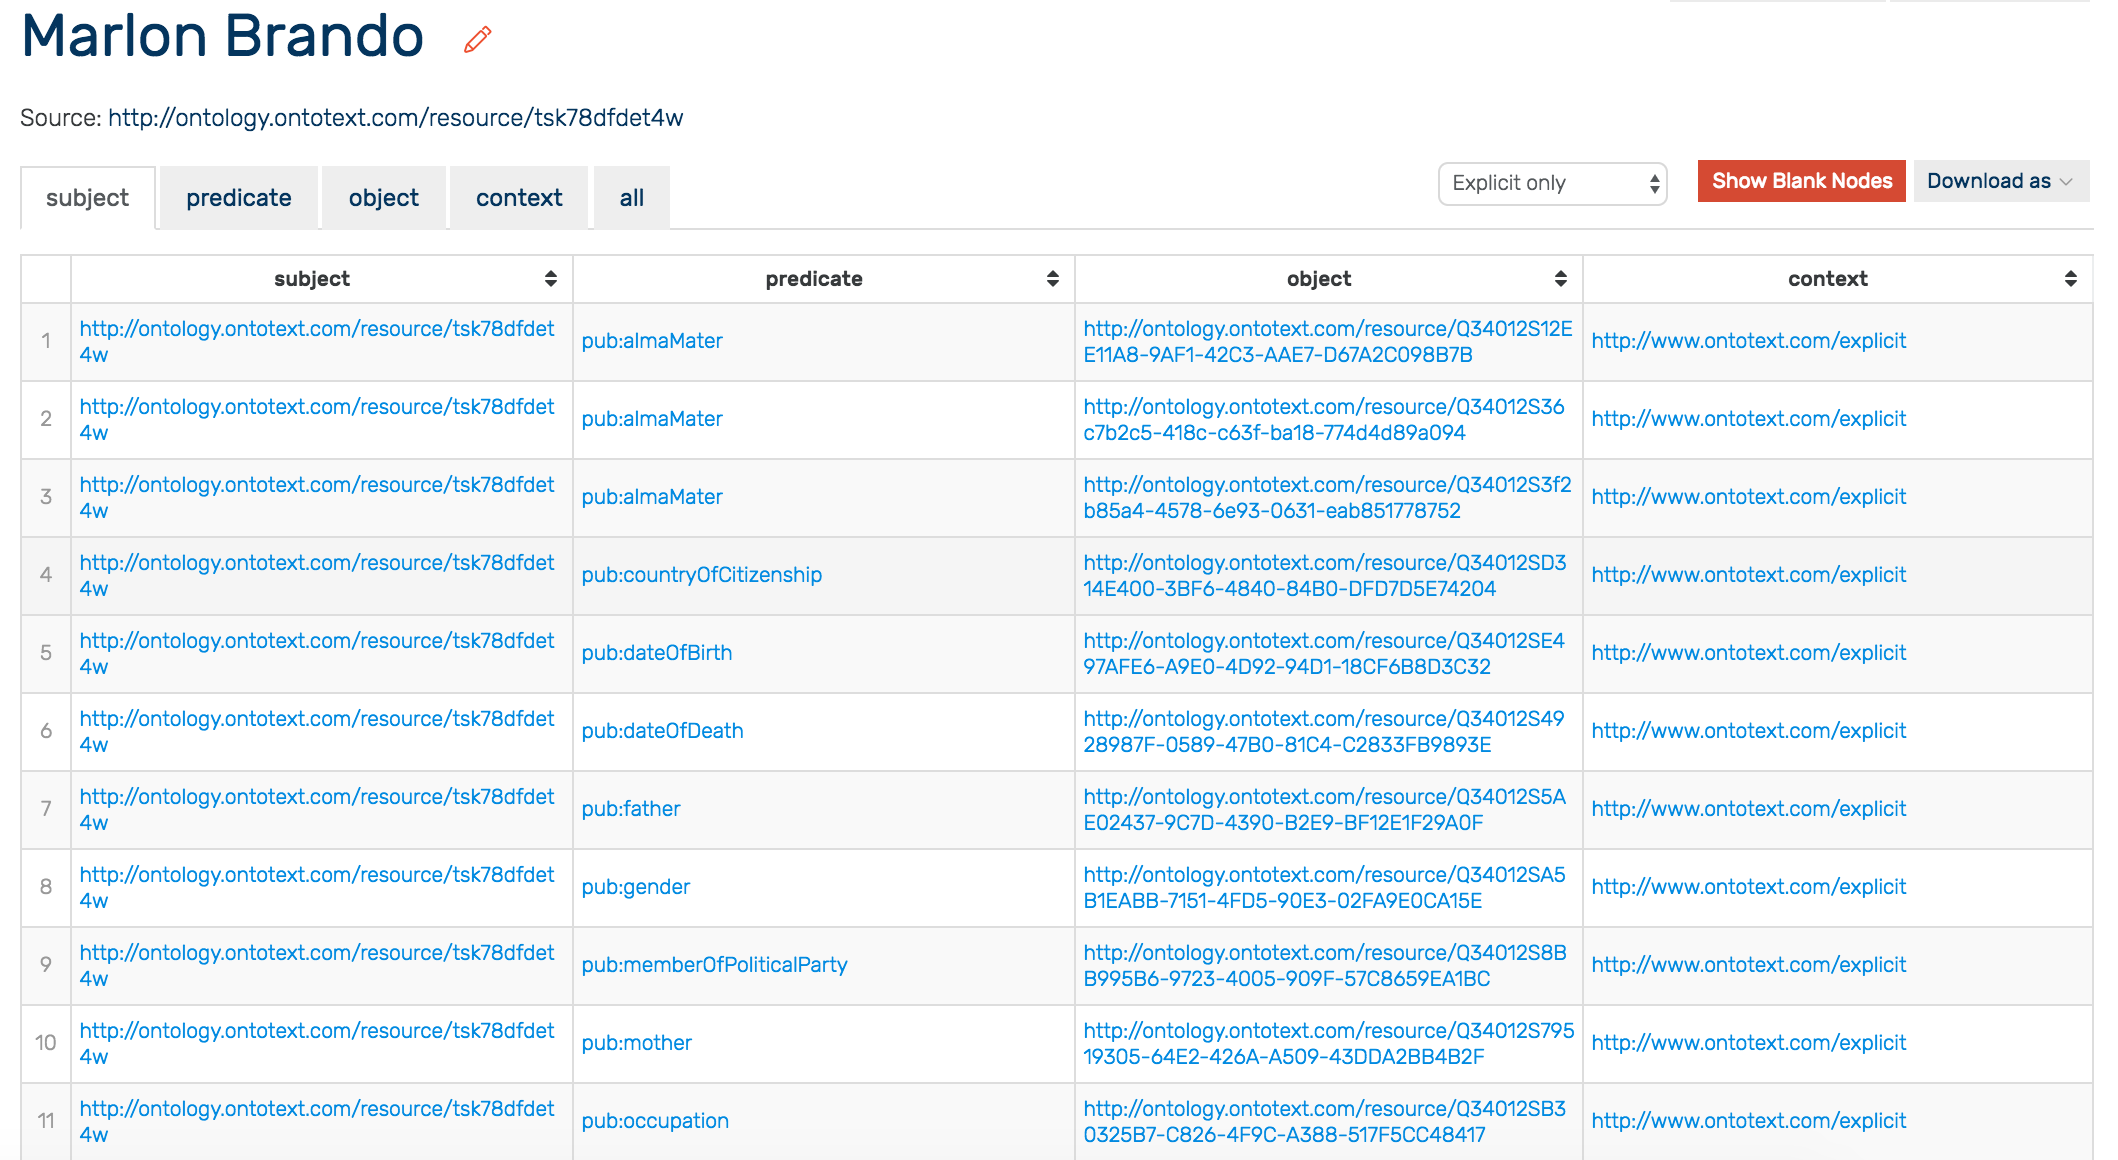The image size is (2118, 1160).
Task: Click the pencil edit icon beside Marlon Brando
Action: coord(478,40)
